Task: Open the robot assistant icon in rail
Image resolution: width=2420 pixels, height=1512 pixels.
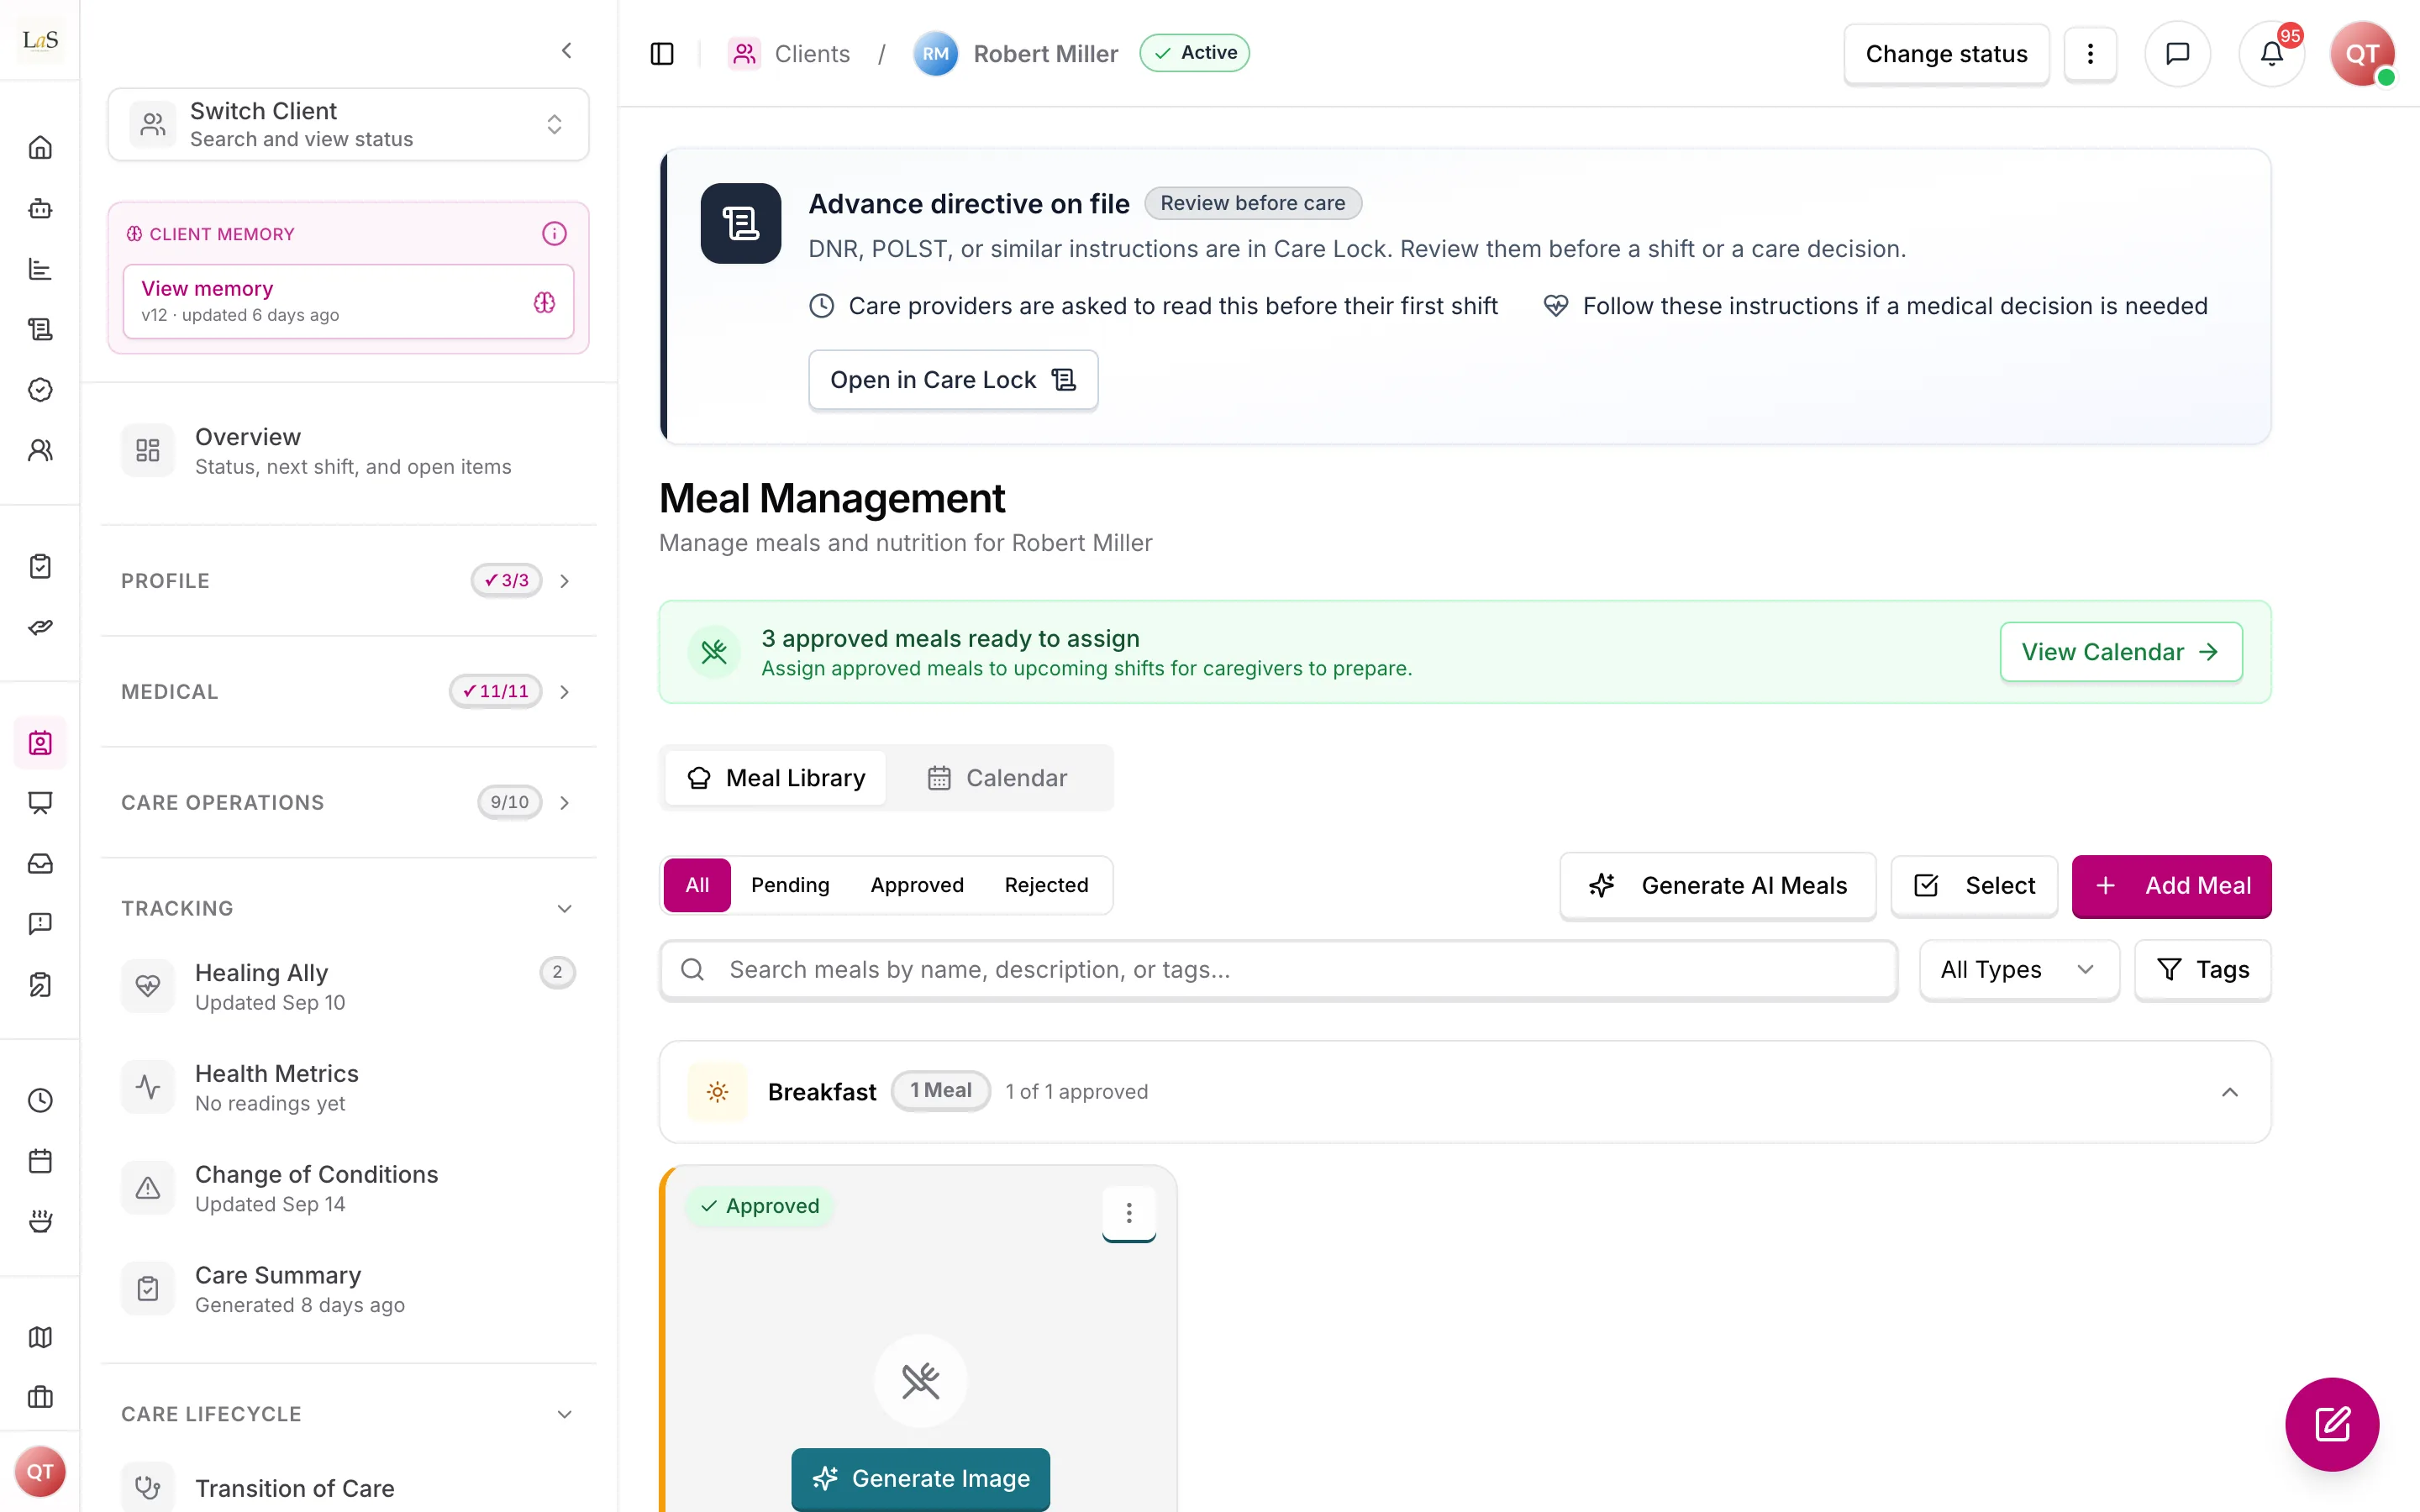Action: point(40,208)
